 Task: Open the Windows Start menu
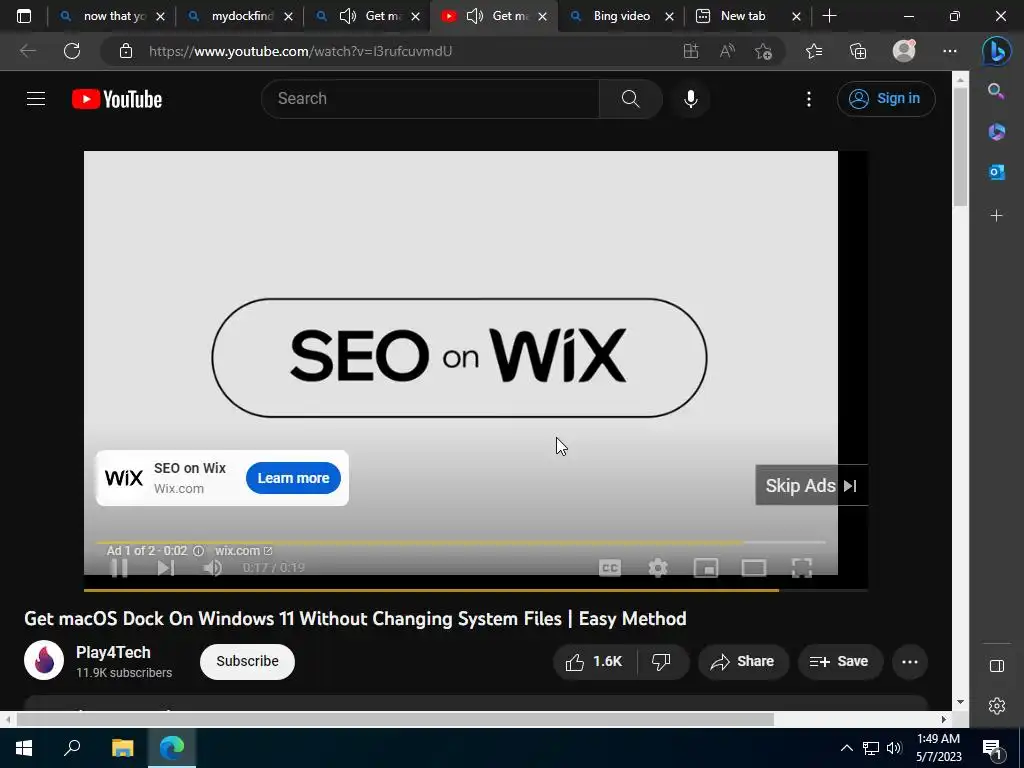(24, 748)
